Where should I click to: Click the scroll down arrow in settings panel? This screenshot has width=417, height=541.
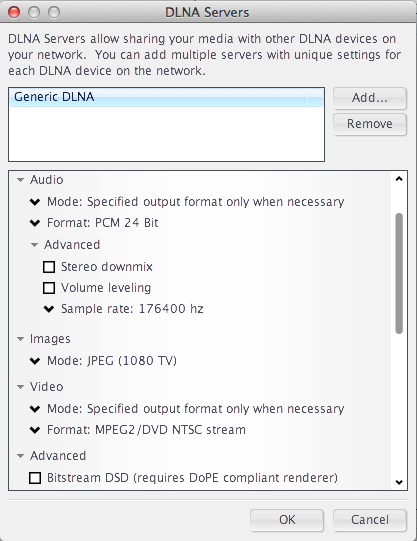[x=399, y=482]
